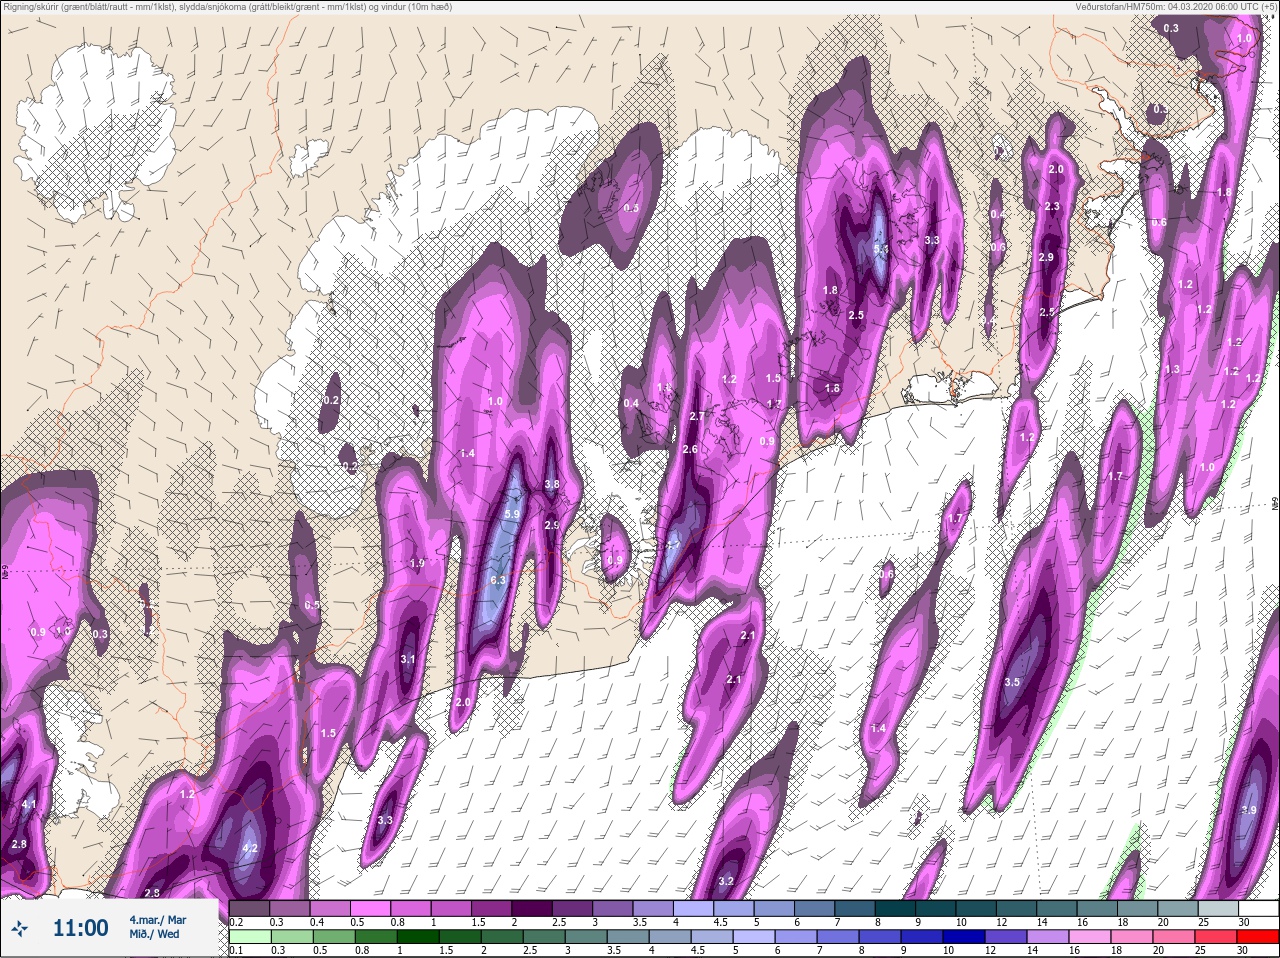Click the legend label '0.2' under top row
This screenshot has width=1280, height=958.
[x=236, y=922]
